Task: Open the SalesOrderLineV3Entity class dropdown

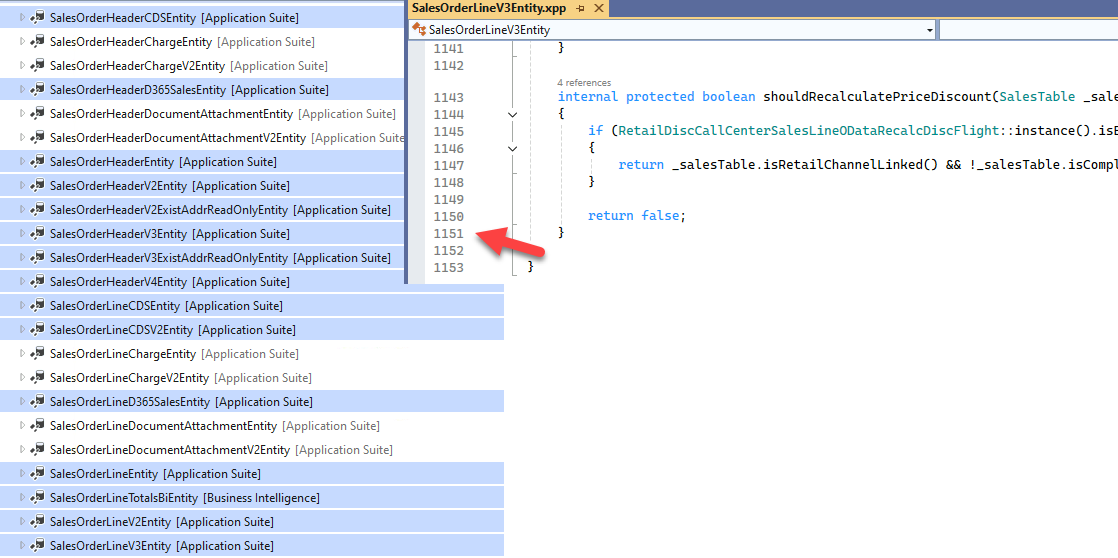Action: [929, 30]
